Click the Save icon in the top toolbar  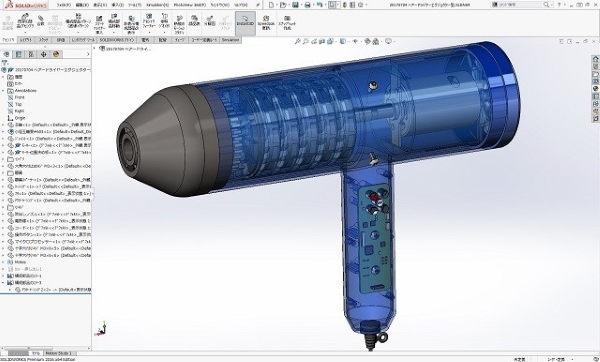[295, 5]
